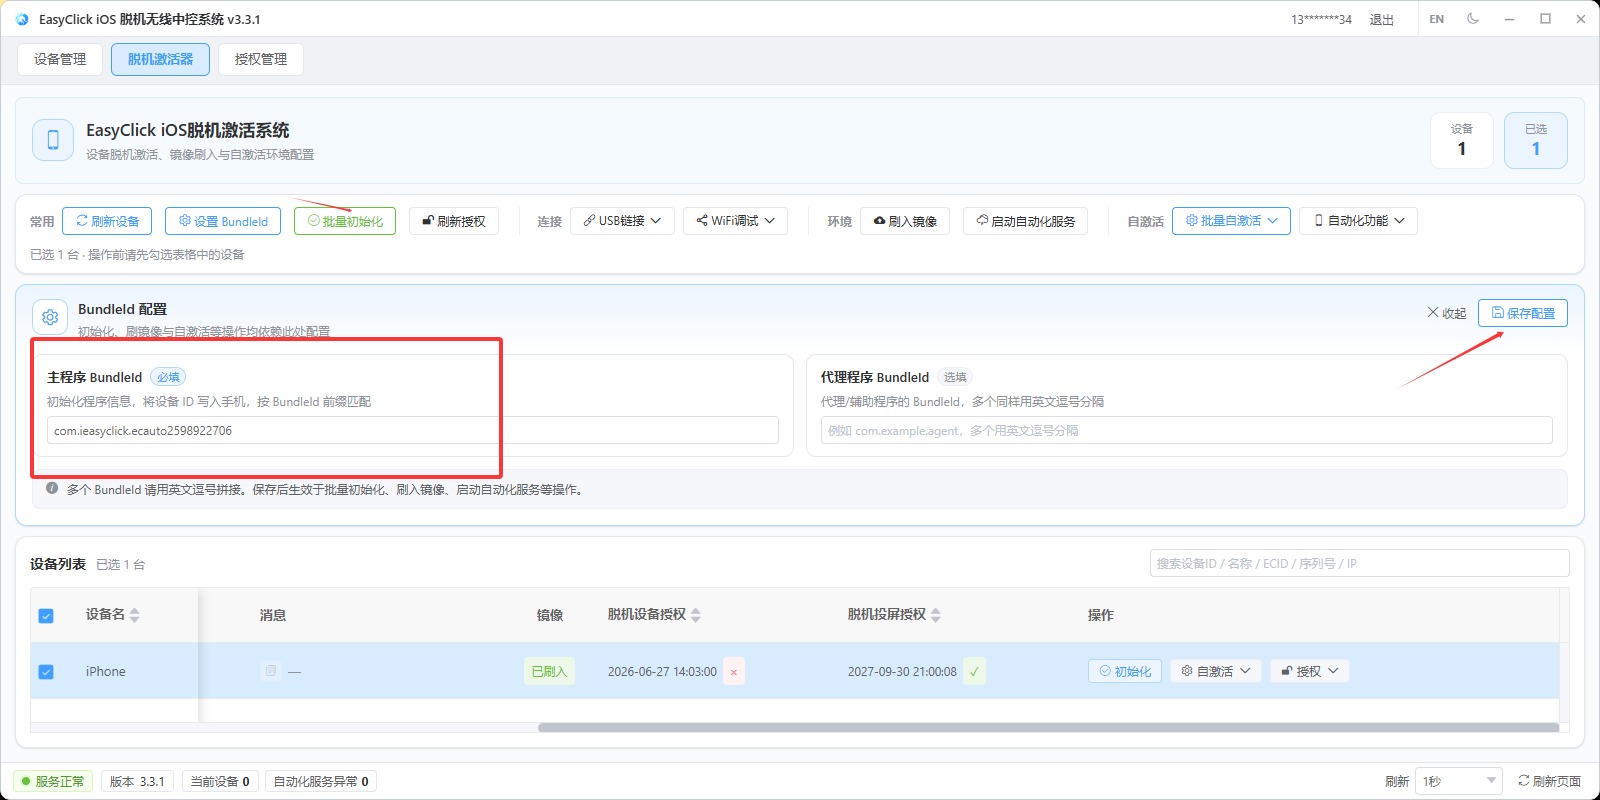This screenshot has width=1600, height=800.
Task: Click the 消息 column header
Action: point(273,615)
